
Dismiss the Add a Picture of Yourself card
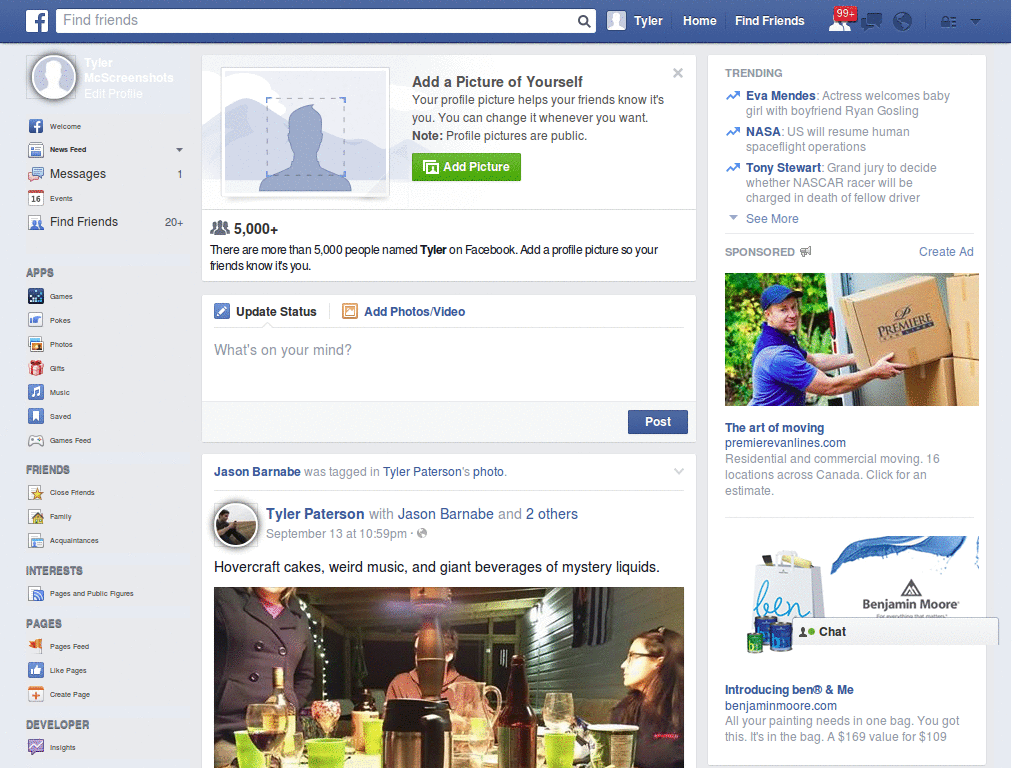678,73
